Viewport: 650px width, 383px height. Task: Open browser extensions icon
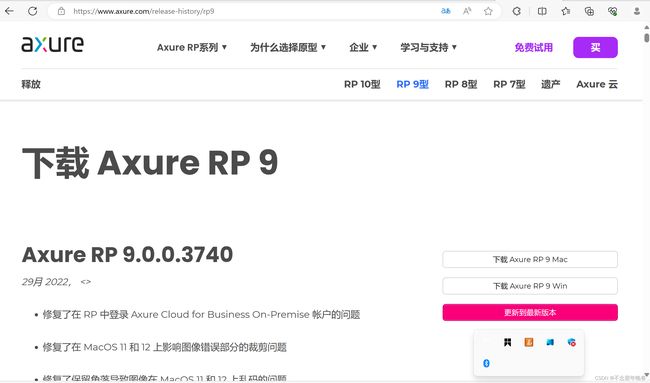[x=517, y=11]
